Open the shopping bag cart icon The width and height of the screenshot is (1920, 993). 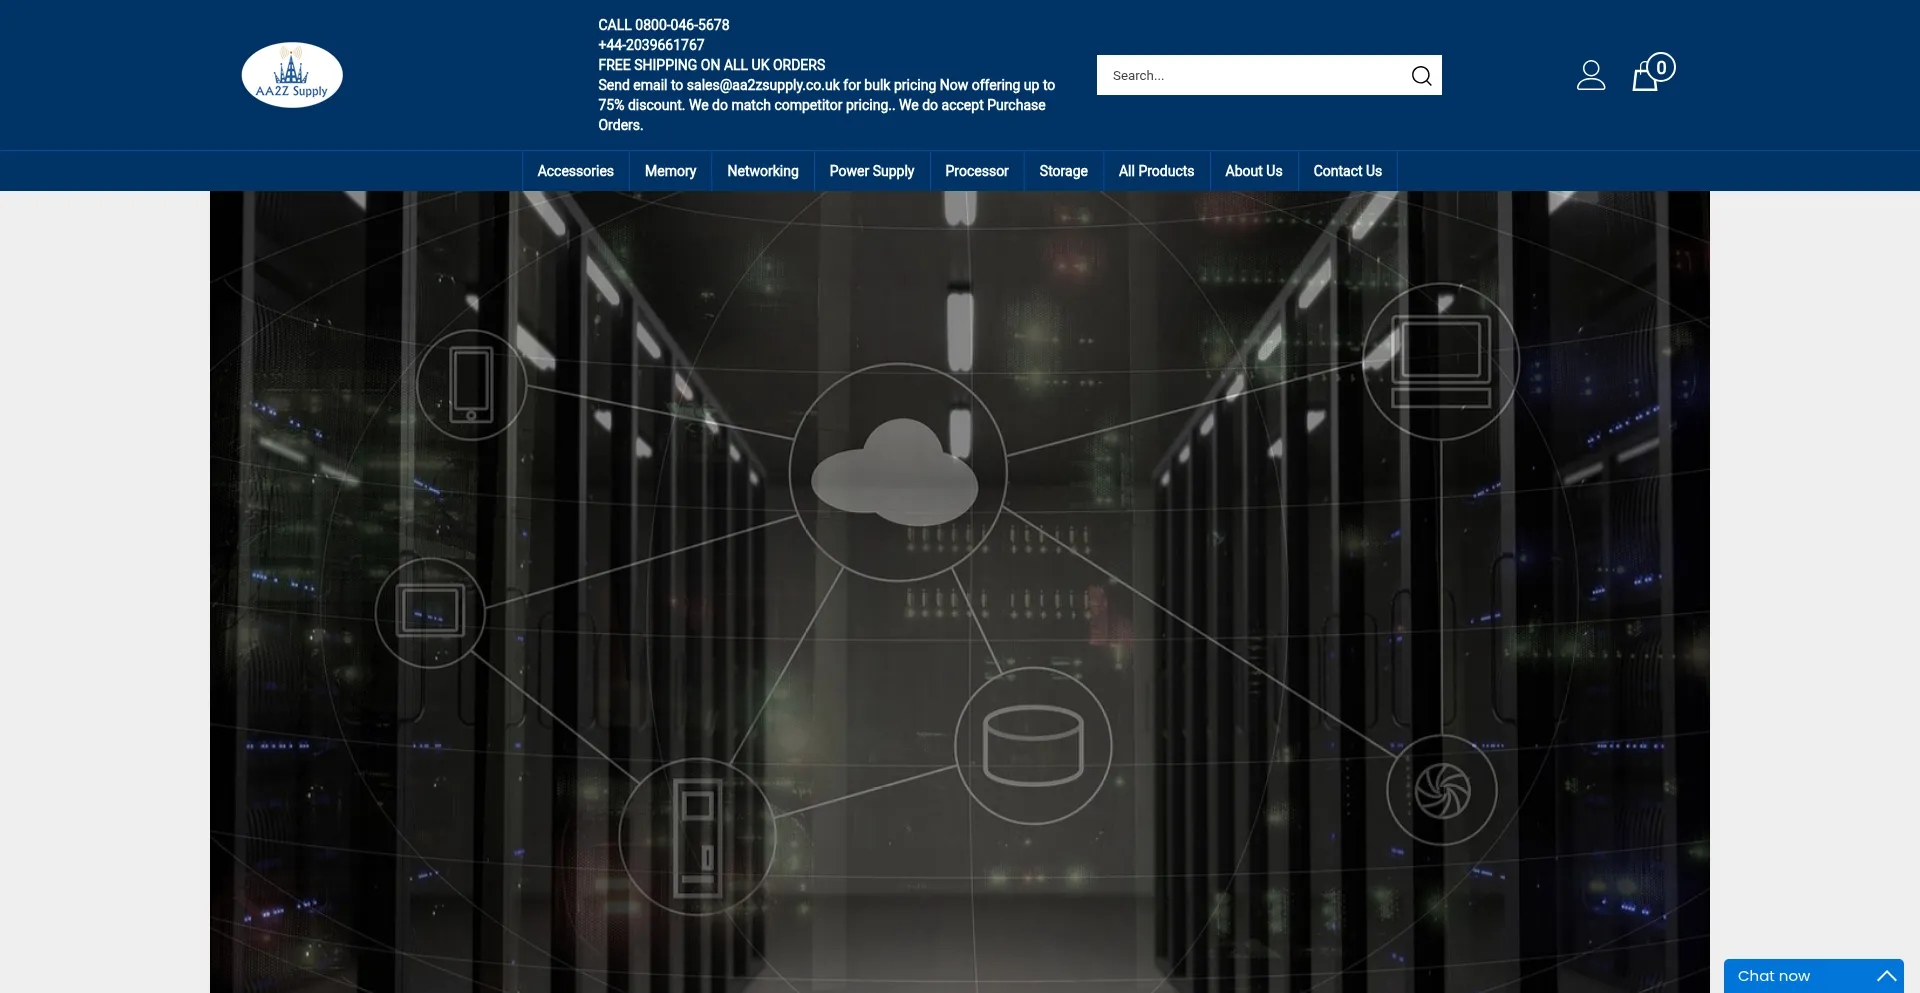click(x=1644, y=78)
